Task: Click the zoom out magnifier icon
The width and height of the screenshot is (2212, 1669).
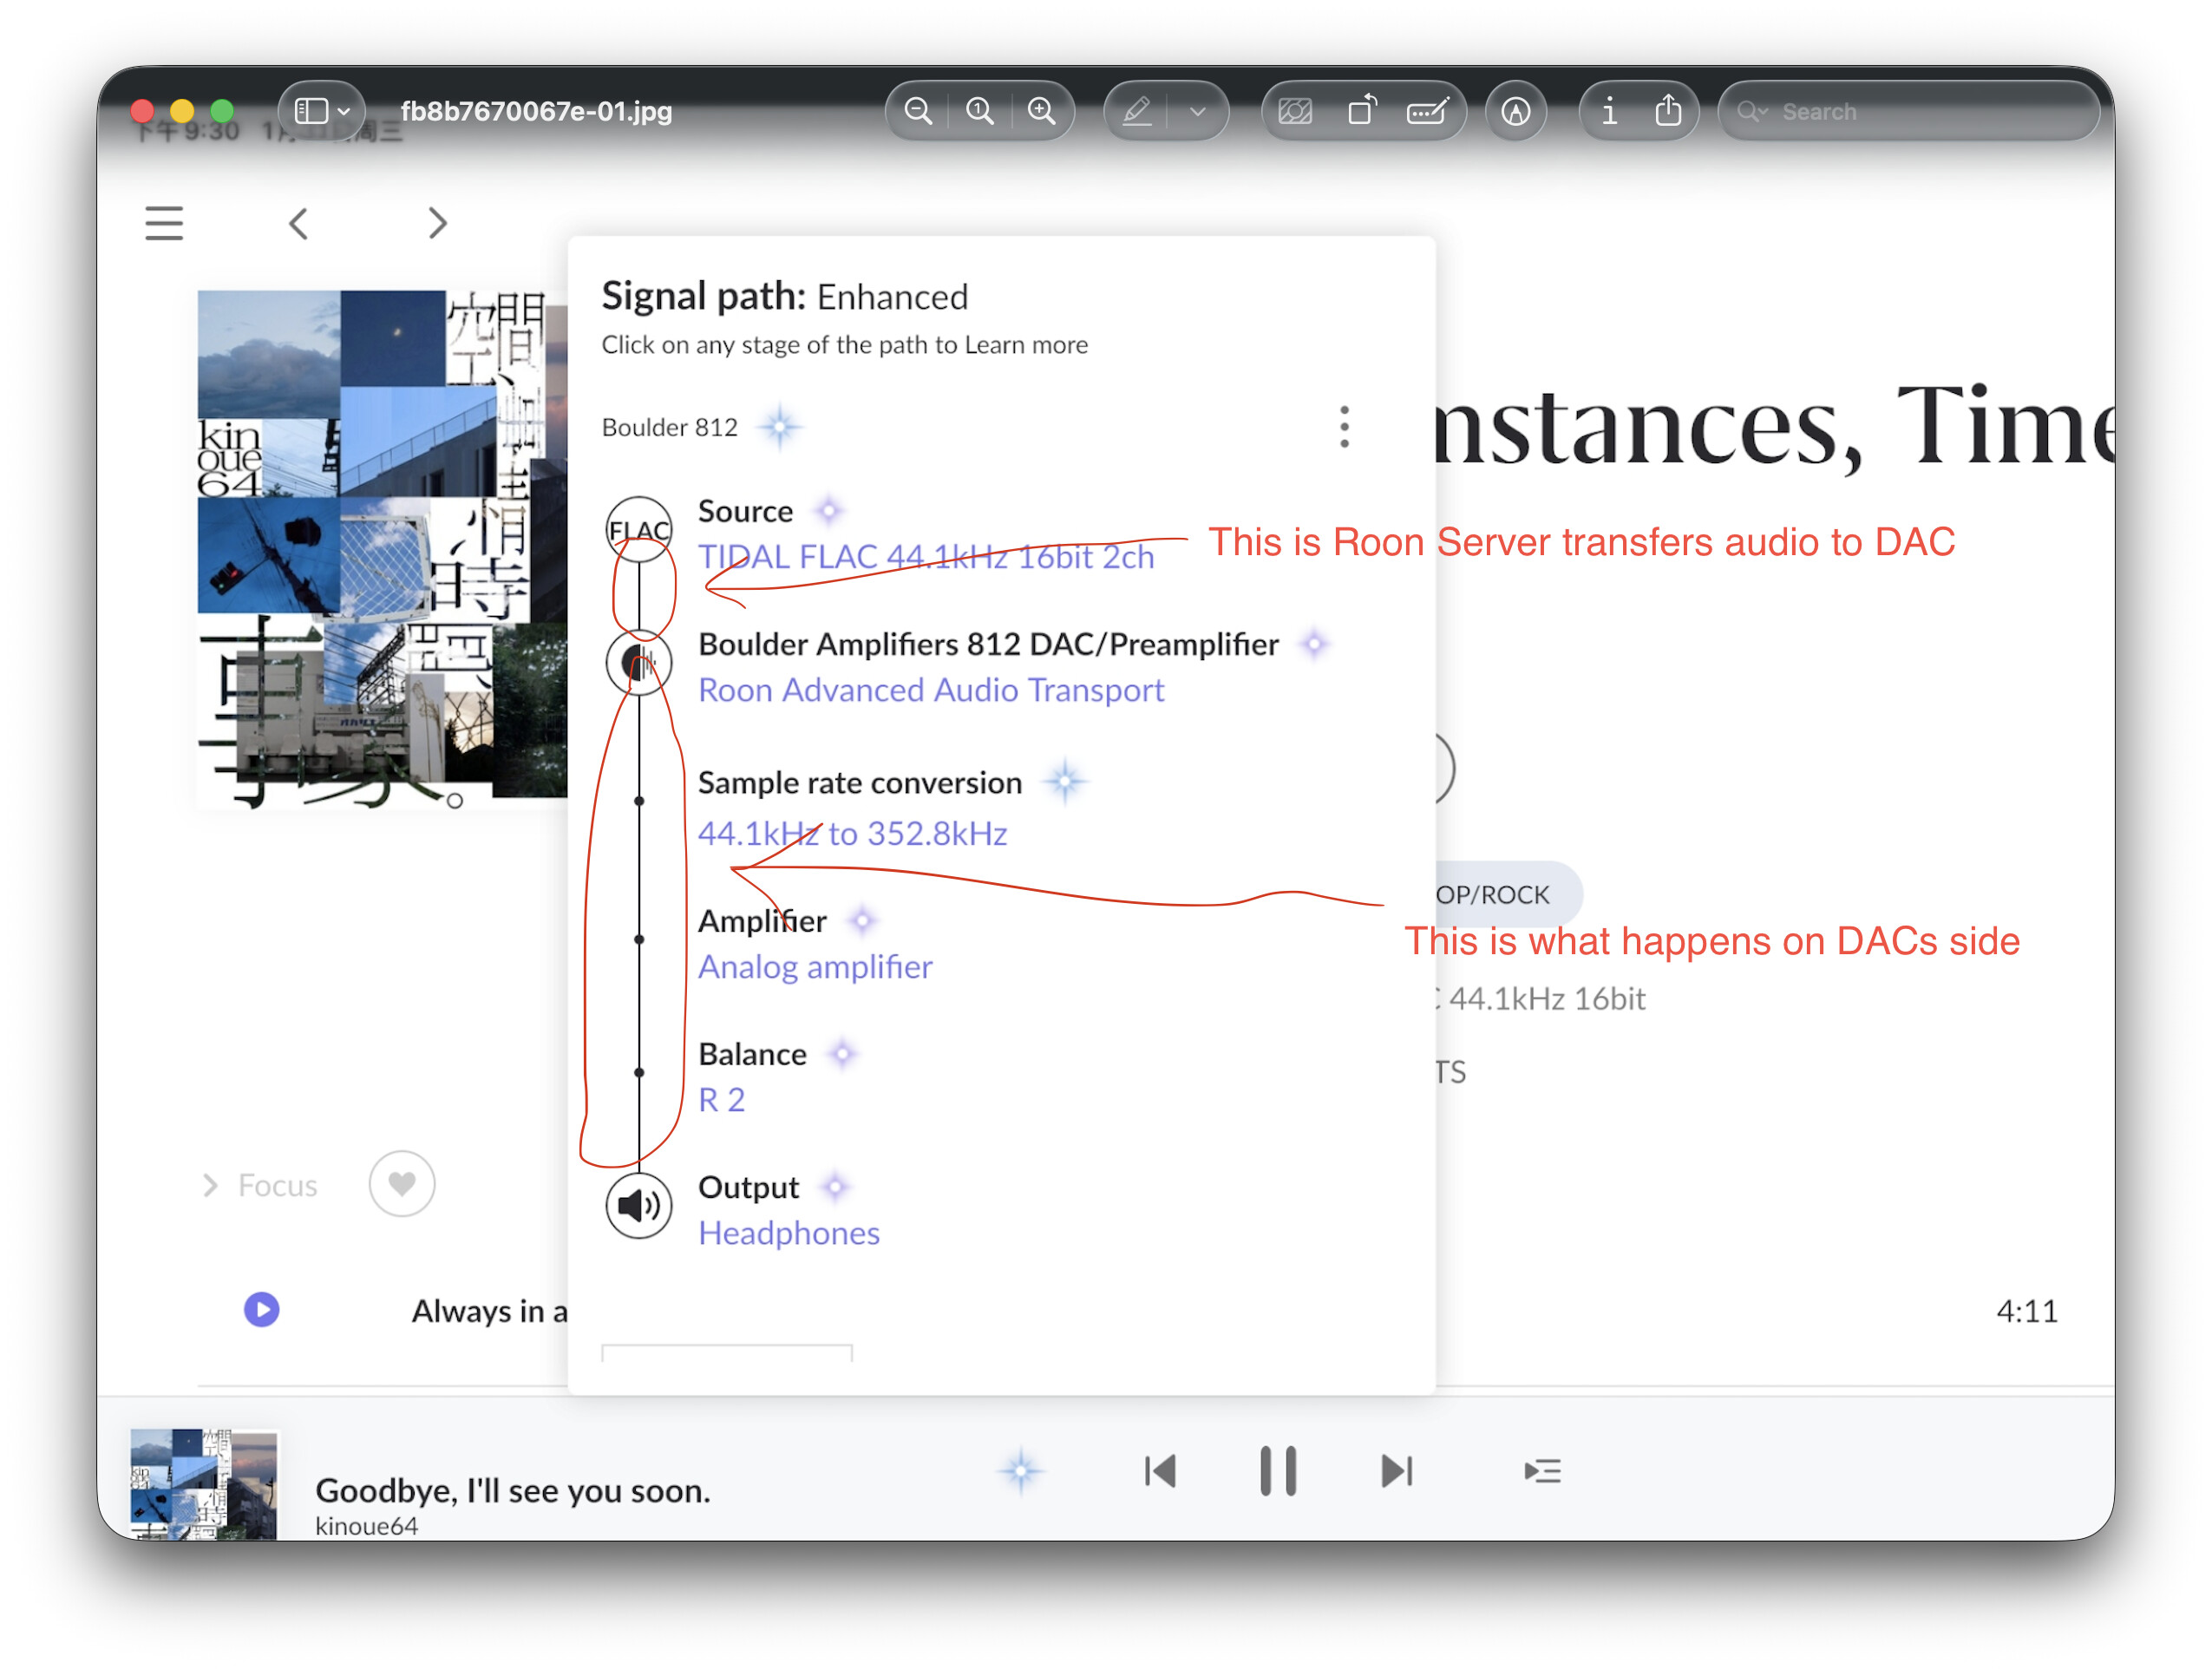Action: point(917,111)
